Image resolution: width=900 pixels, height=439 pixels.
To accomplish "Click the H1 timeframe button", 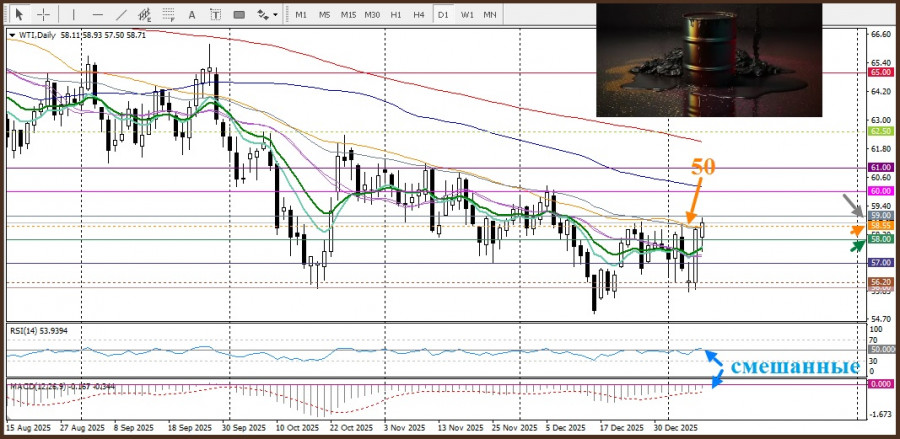I will click(396, 15).
